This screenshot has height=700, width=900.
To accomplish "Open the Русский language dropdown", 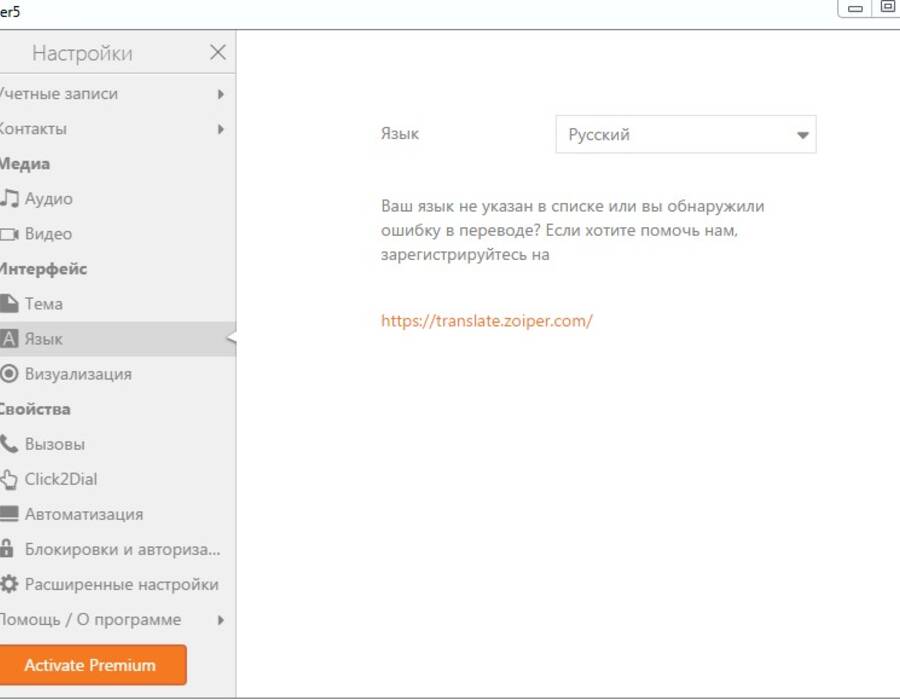I will (686, 135).
